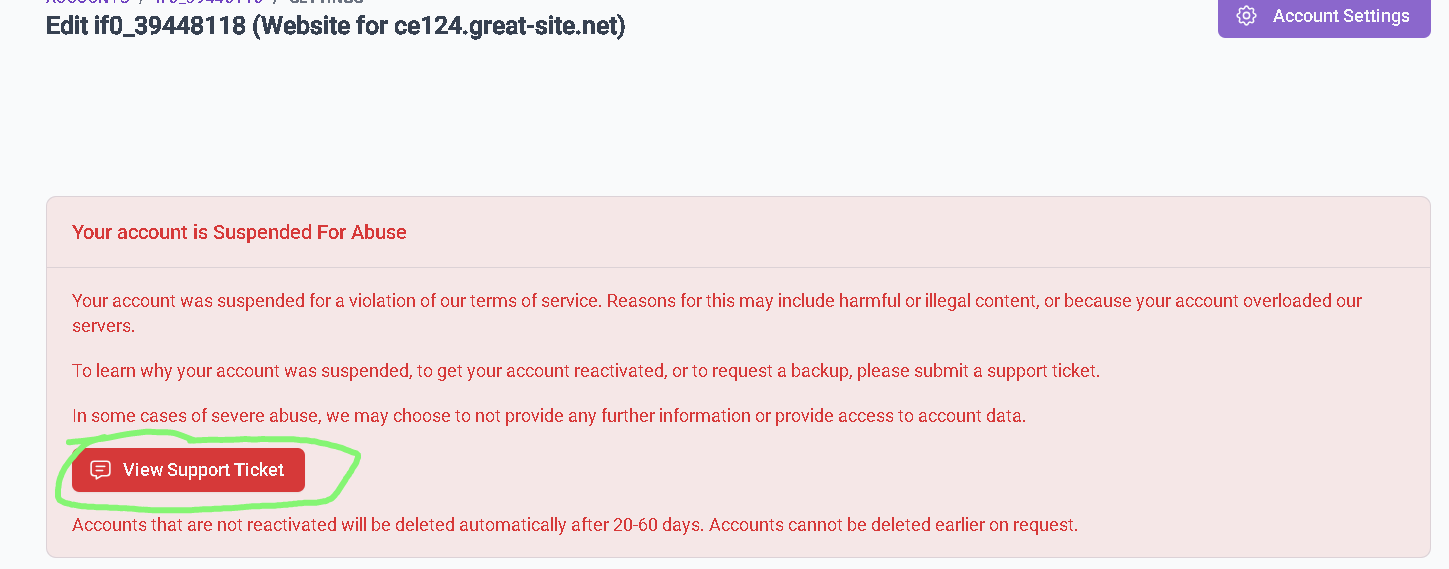This screenshot has height=569, width=1449.
Task: Click the gear icon in Account Settings
Action: point(1246,16)
